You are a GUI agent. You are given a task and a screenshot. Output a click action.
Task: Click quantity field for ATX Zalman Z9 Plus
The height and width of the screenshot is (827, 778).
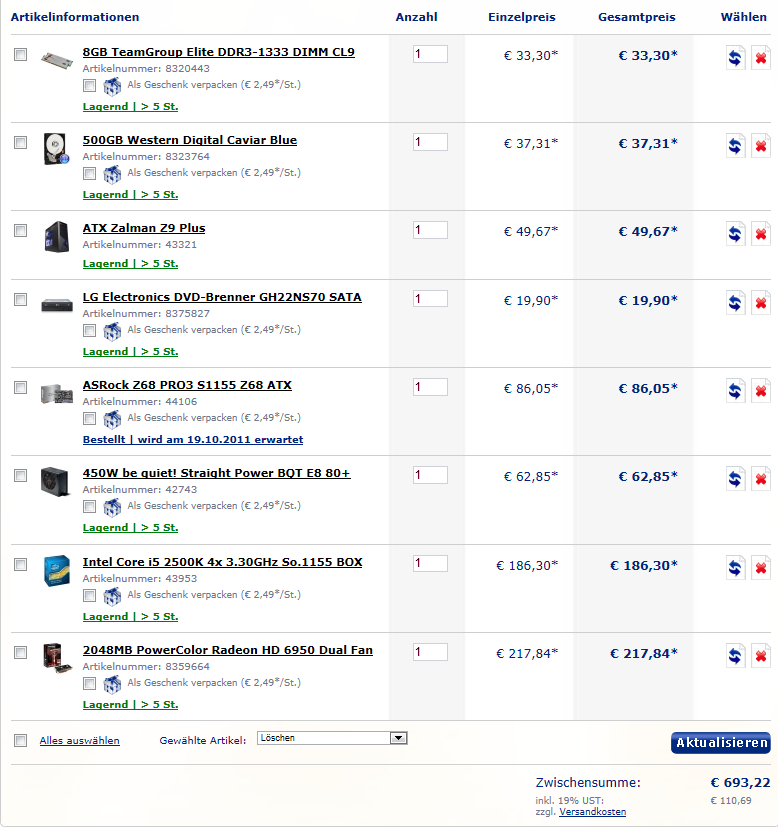click(430, 230)
